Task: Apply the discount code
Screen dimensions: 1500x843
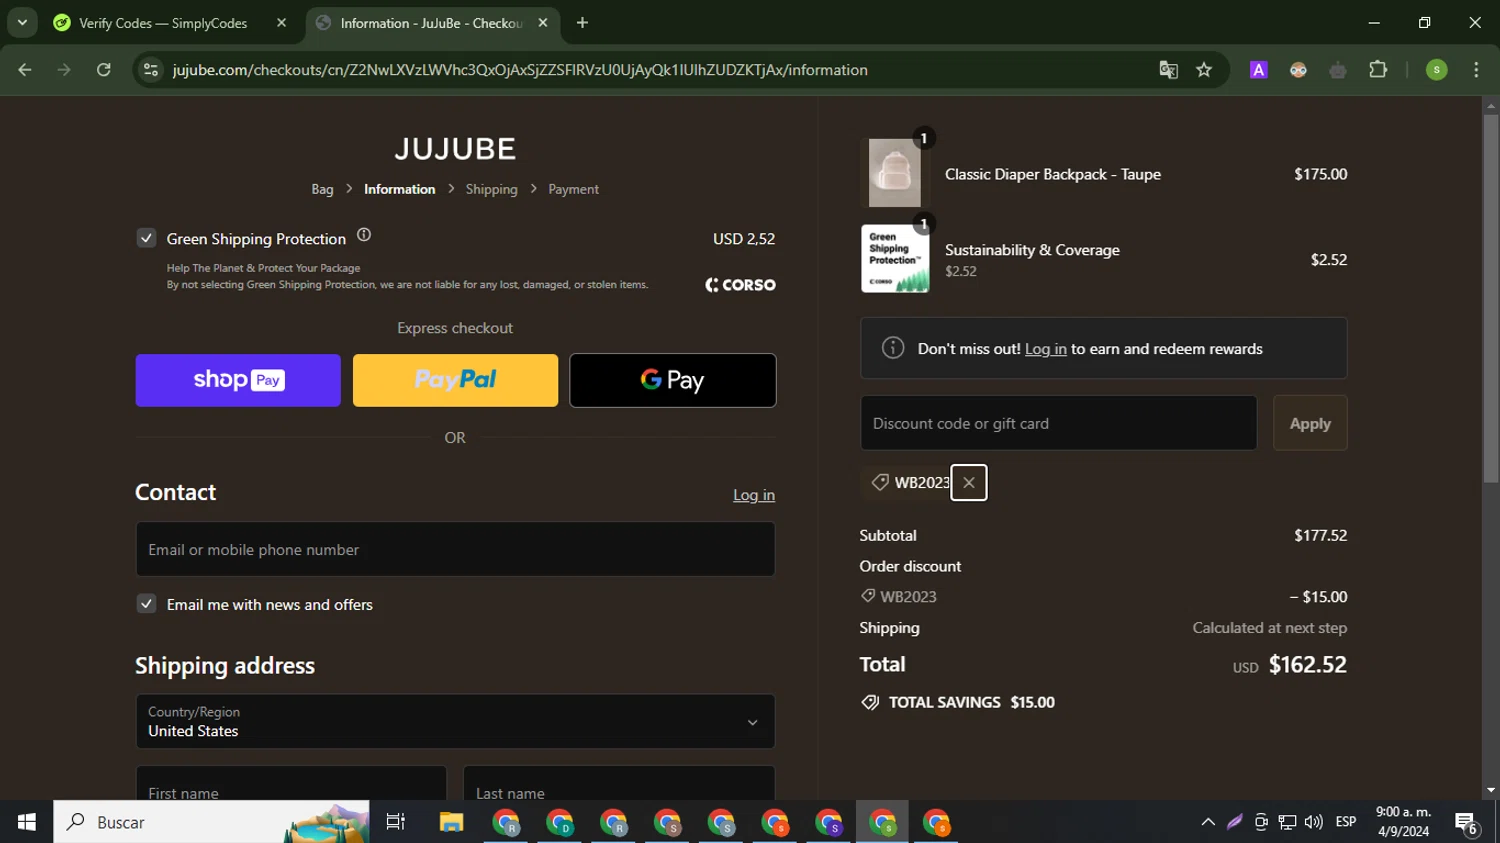Action: coord(1310,423)
